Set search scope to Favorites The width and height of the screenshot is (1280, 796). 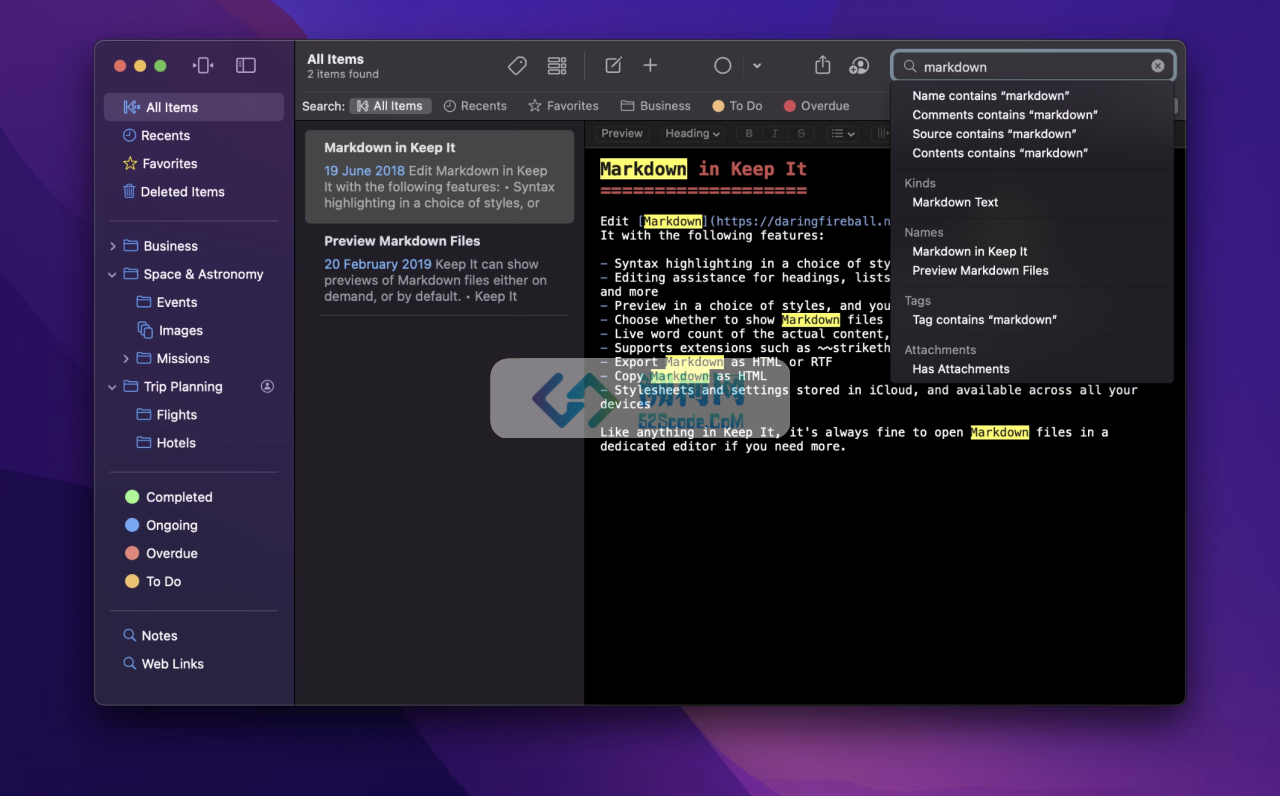pyautogui.click(x=563, y=106)
